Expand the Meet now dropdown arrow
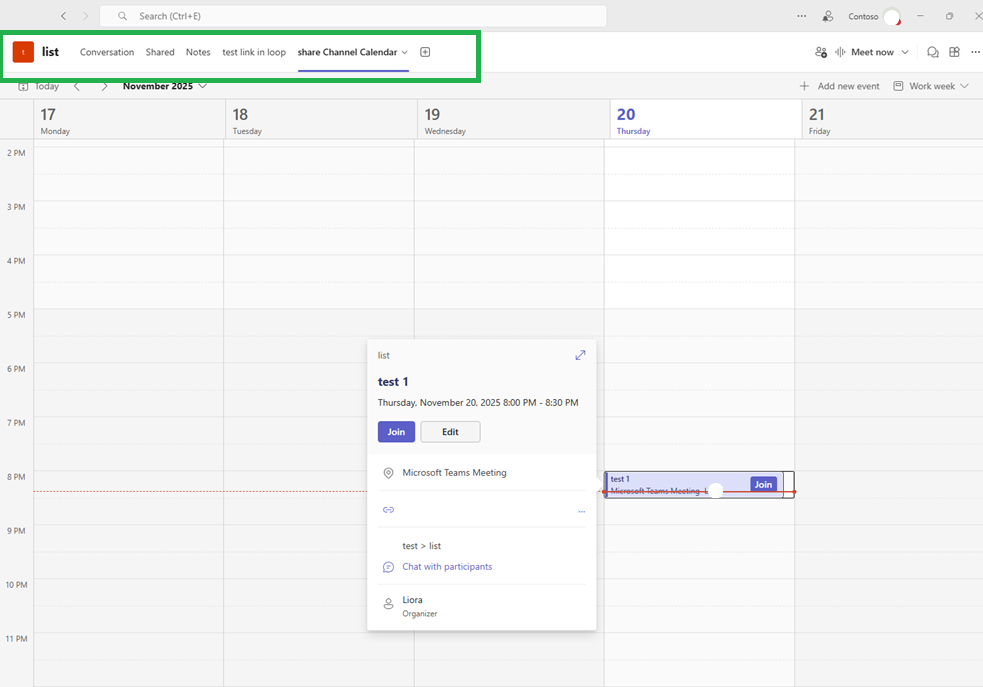The width and height of the screenshot is (983, 687). [x=905, y=52]
